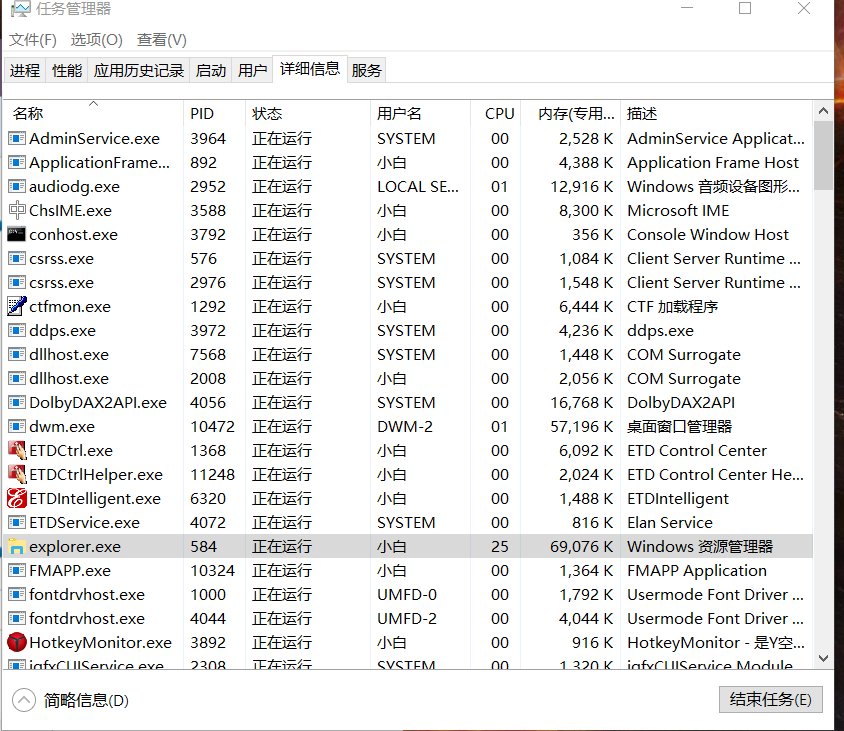This screenshot has width=844, height=731.
Task: Click memory value 16,768 K
Action: click(581, 403)
